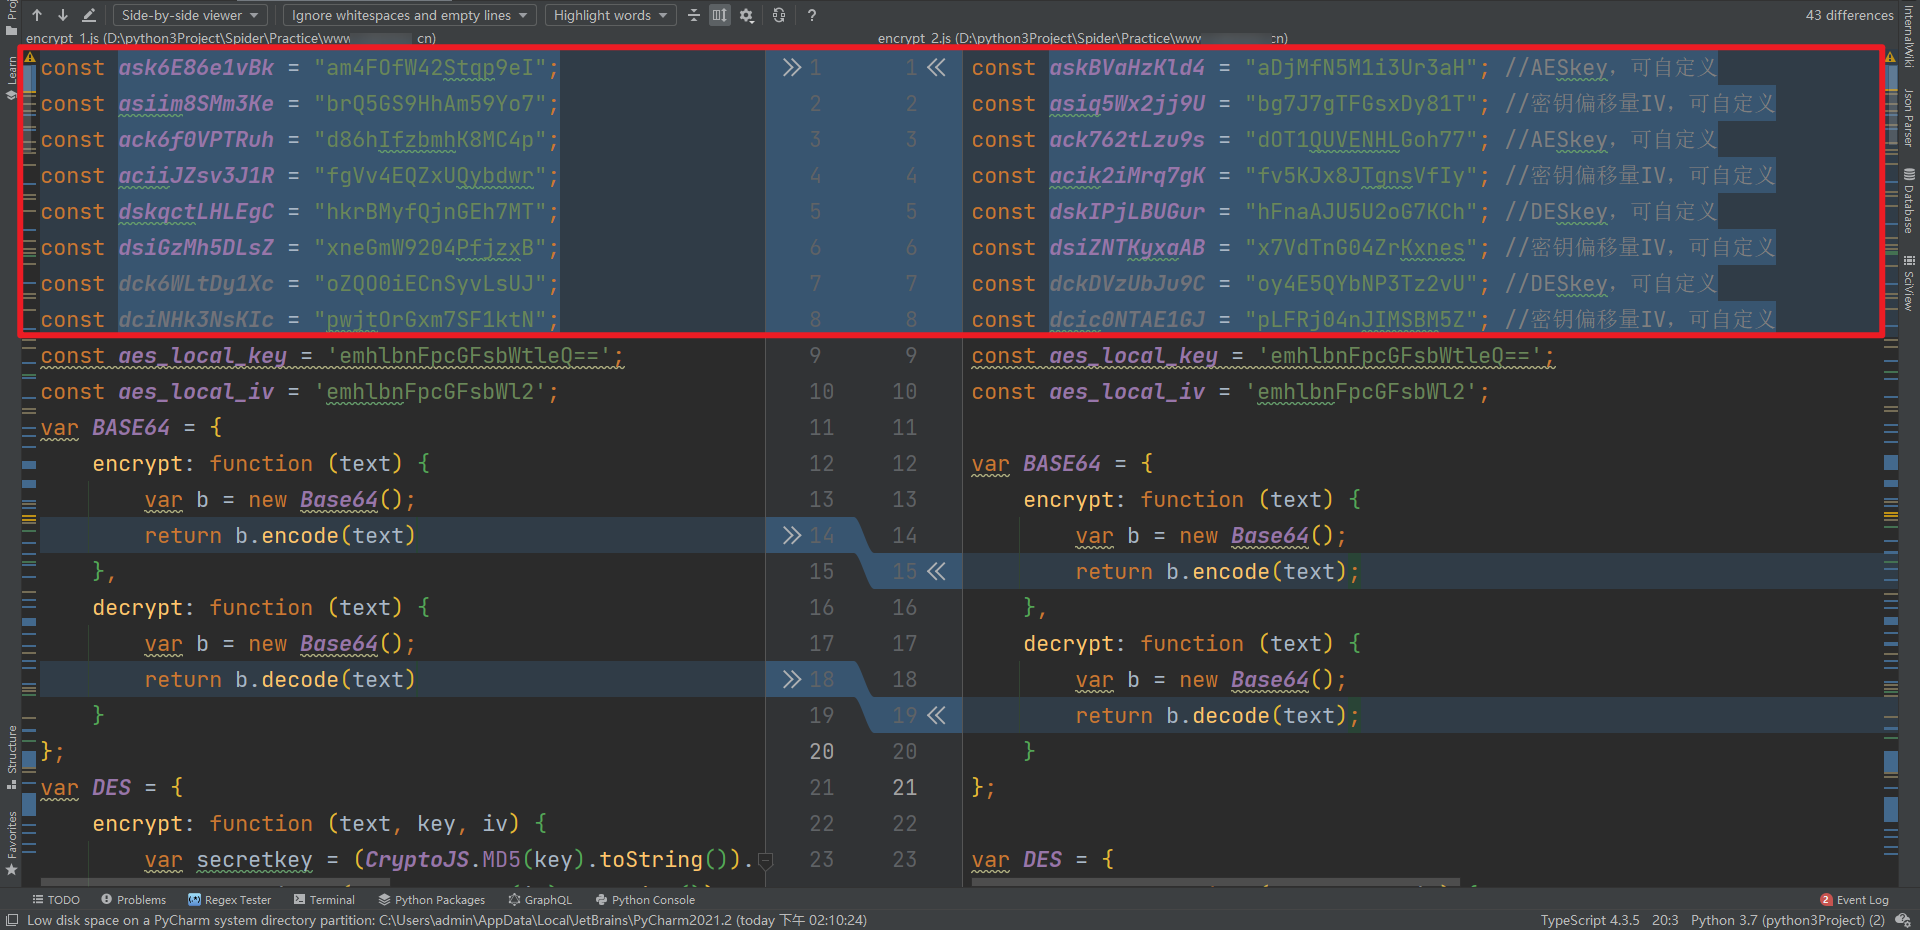Viewport: 1920px width, 930px height.
Task: Click askBVaHzKld4 constant in right pane
Action: coord(1127,68)
